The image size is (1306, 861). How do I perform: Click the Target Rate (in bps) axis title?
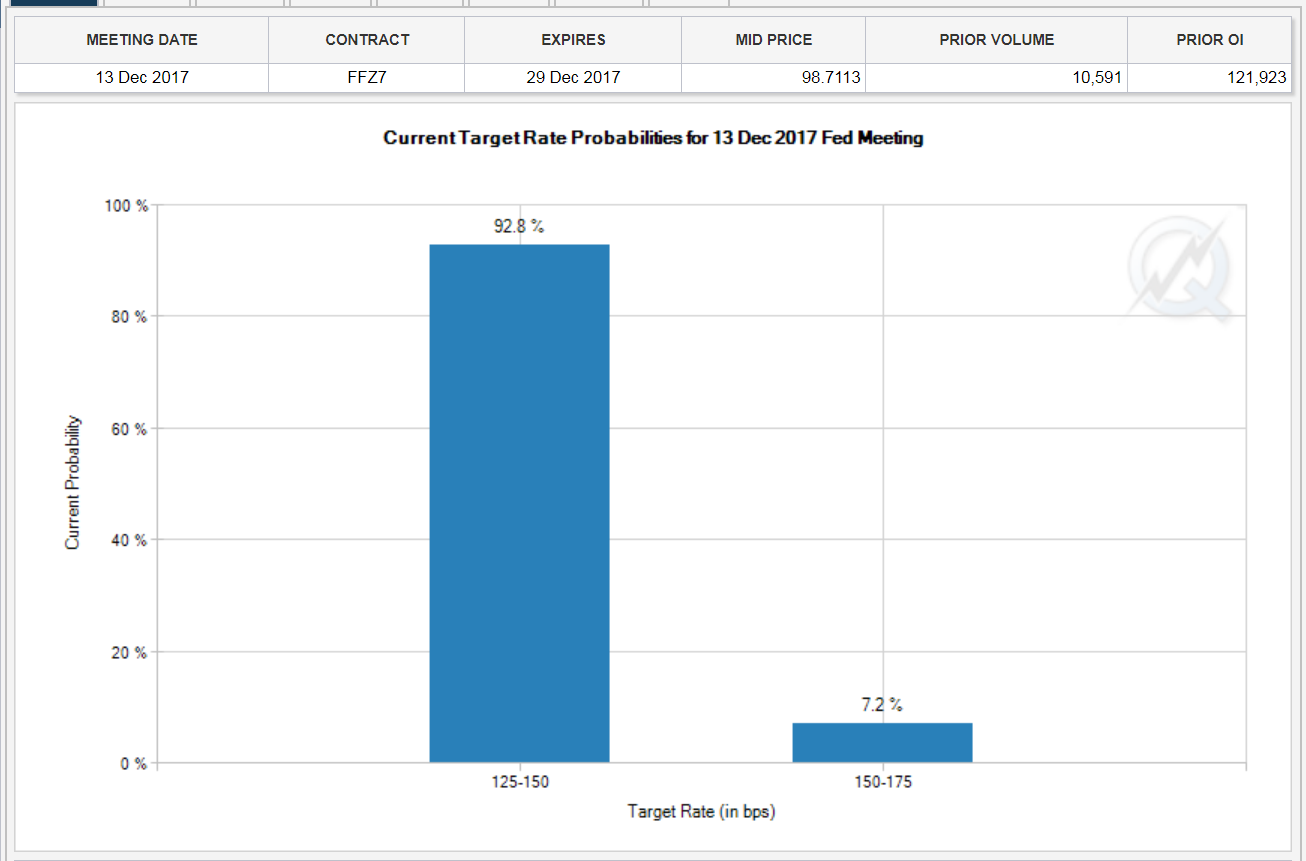point(701,812)
